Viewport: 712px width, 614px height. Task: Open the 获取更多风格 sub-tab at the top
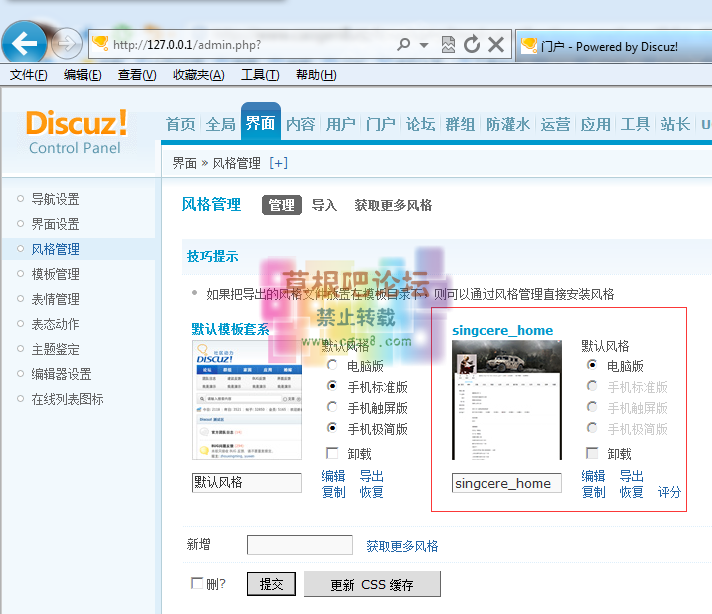coord(393,205)
